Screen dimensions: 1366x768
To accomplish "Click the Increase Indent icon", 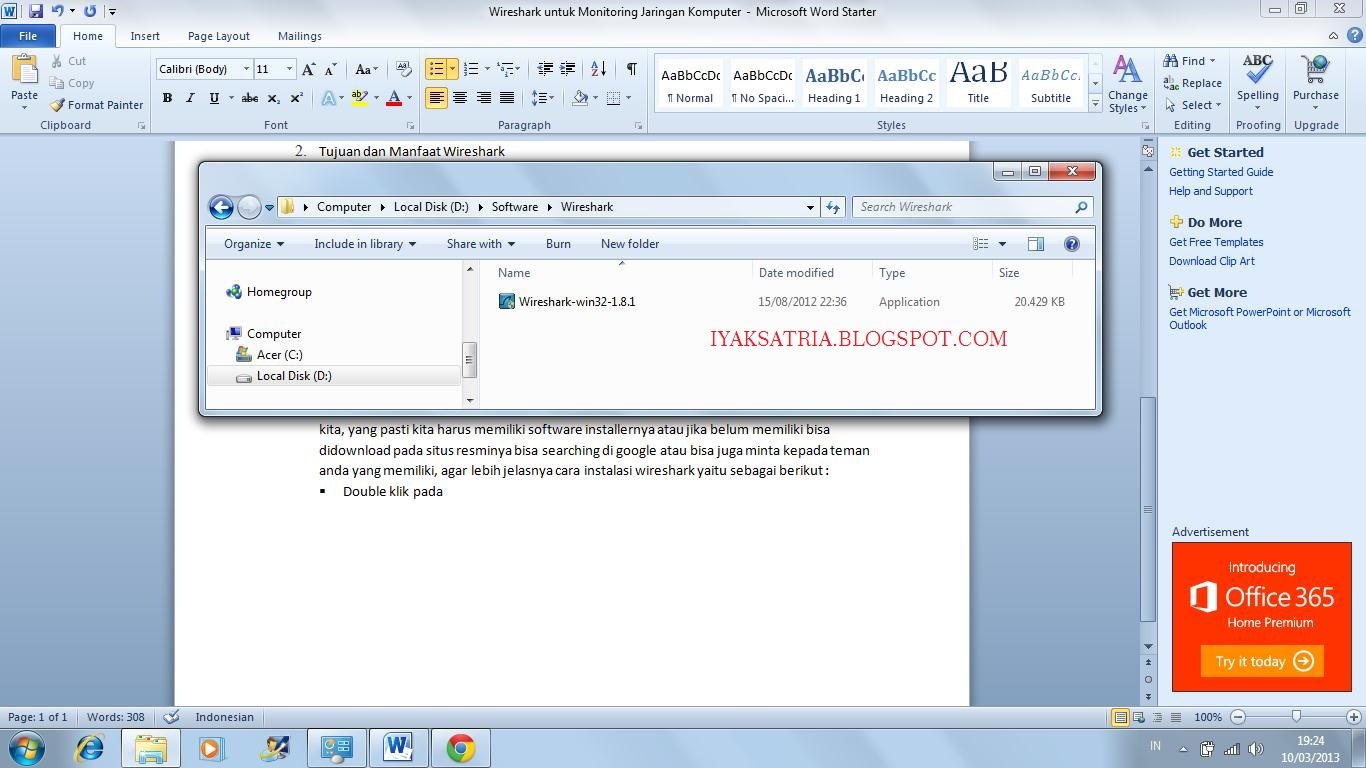I will tap(568, 69).
